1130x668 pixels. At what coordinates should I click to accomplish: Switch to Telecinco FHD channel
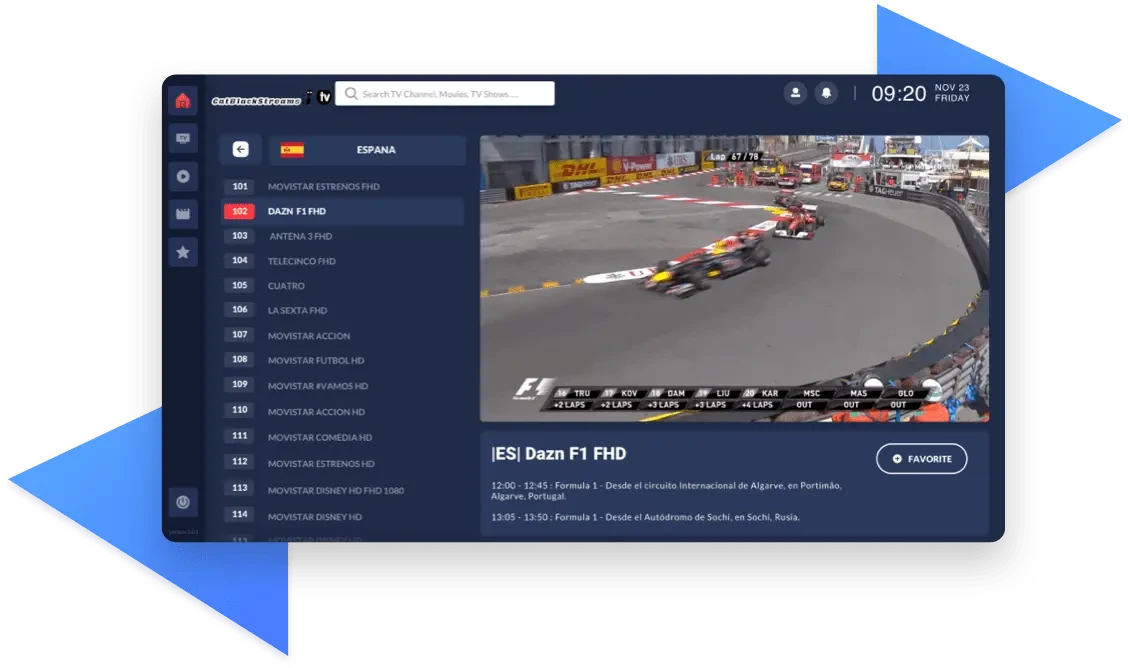tap(301, 261)
